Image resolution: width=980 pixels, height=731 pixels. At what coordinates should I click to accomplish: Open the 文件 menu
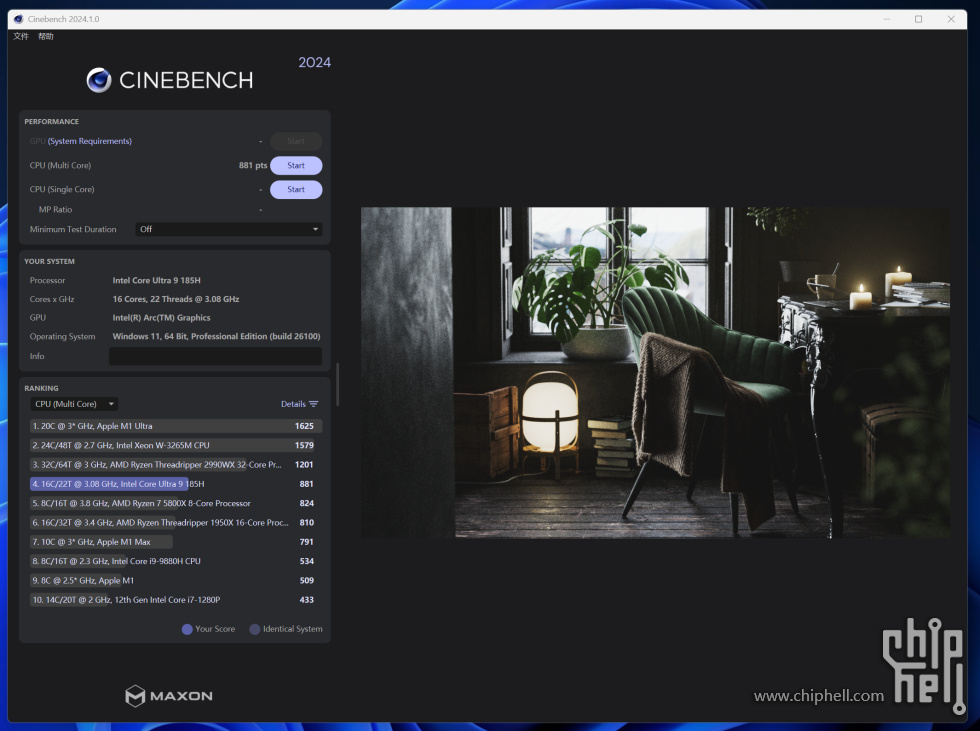21,36
